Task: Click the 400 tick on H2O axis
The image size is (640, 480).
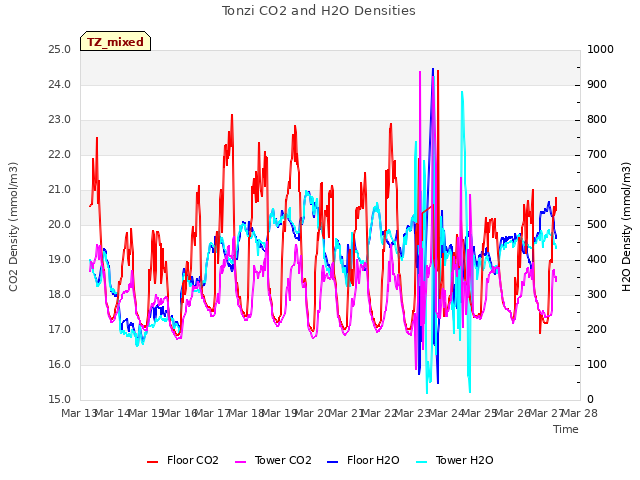Action: tap(597, 260)
